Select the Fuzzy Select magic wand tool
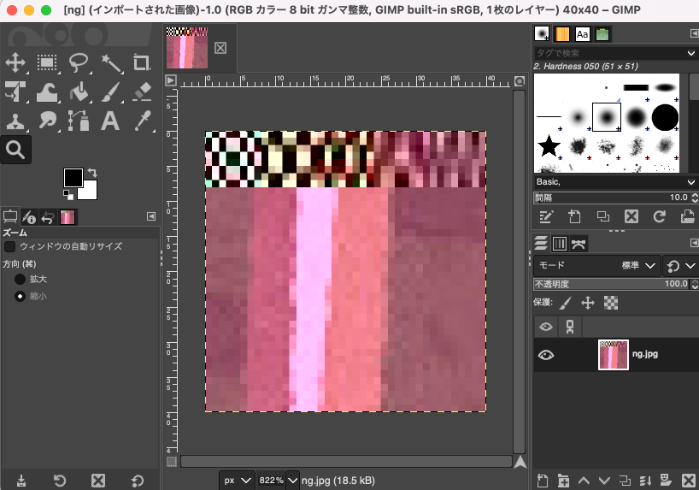 pos(111,63)
